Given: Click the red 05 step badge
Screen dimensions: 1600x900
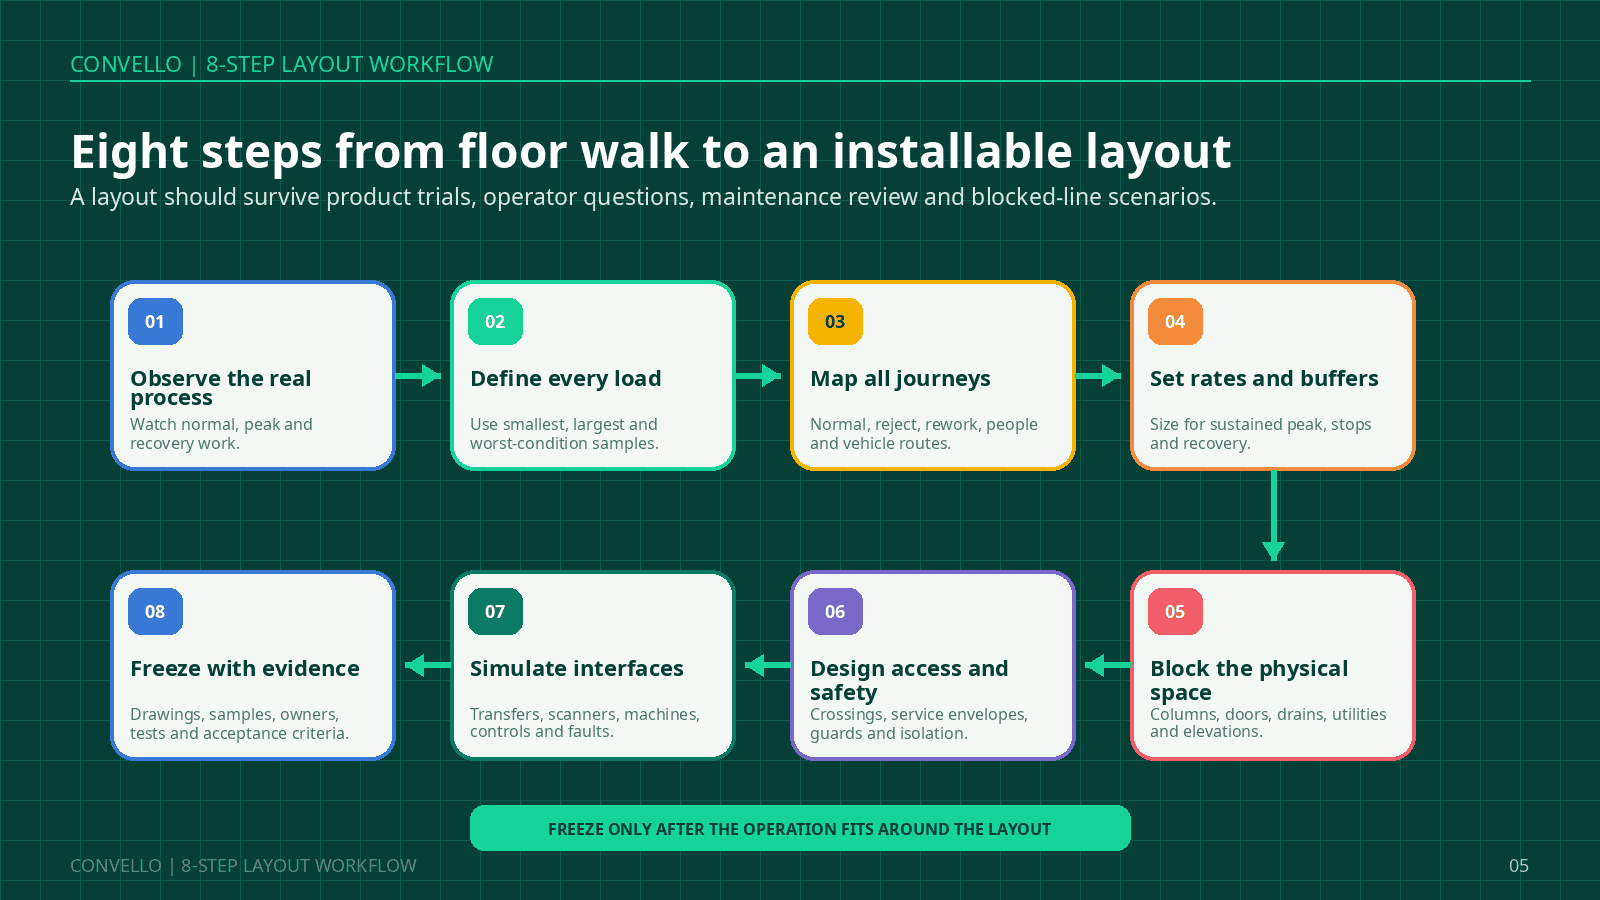Looking at the screenshot, I should (1175, 611).
